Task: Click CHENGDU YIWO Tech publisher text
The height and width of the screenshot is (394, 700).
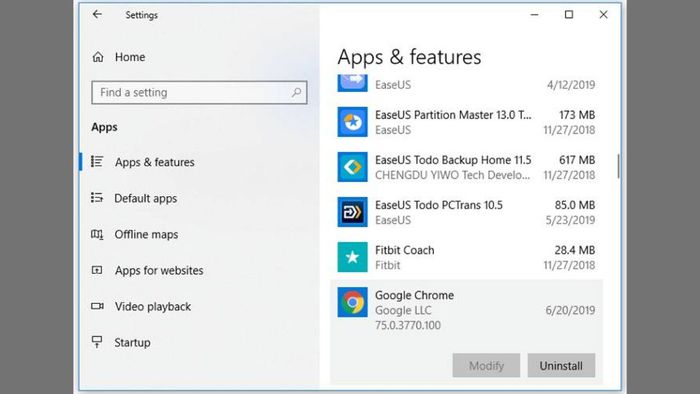Action: pyautogui.click(x=452, y=175)
